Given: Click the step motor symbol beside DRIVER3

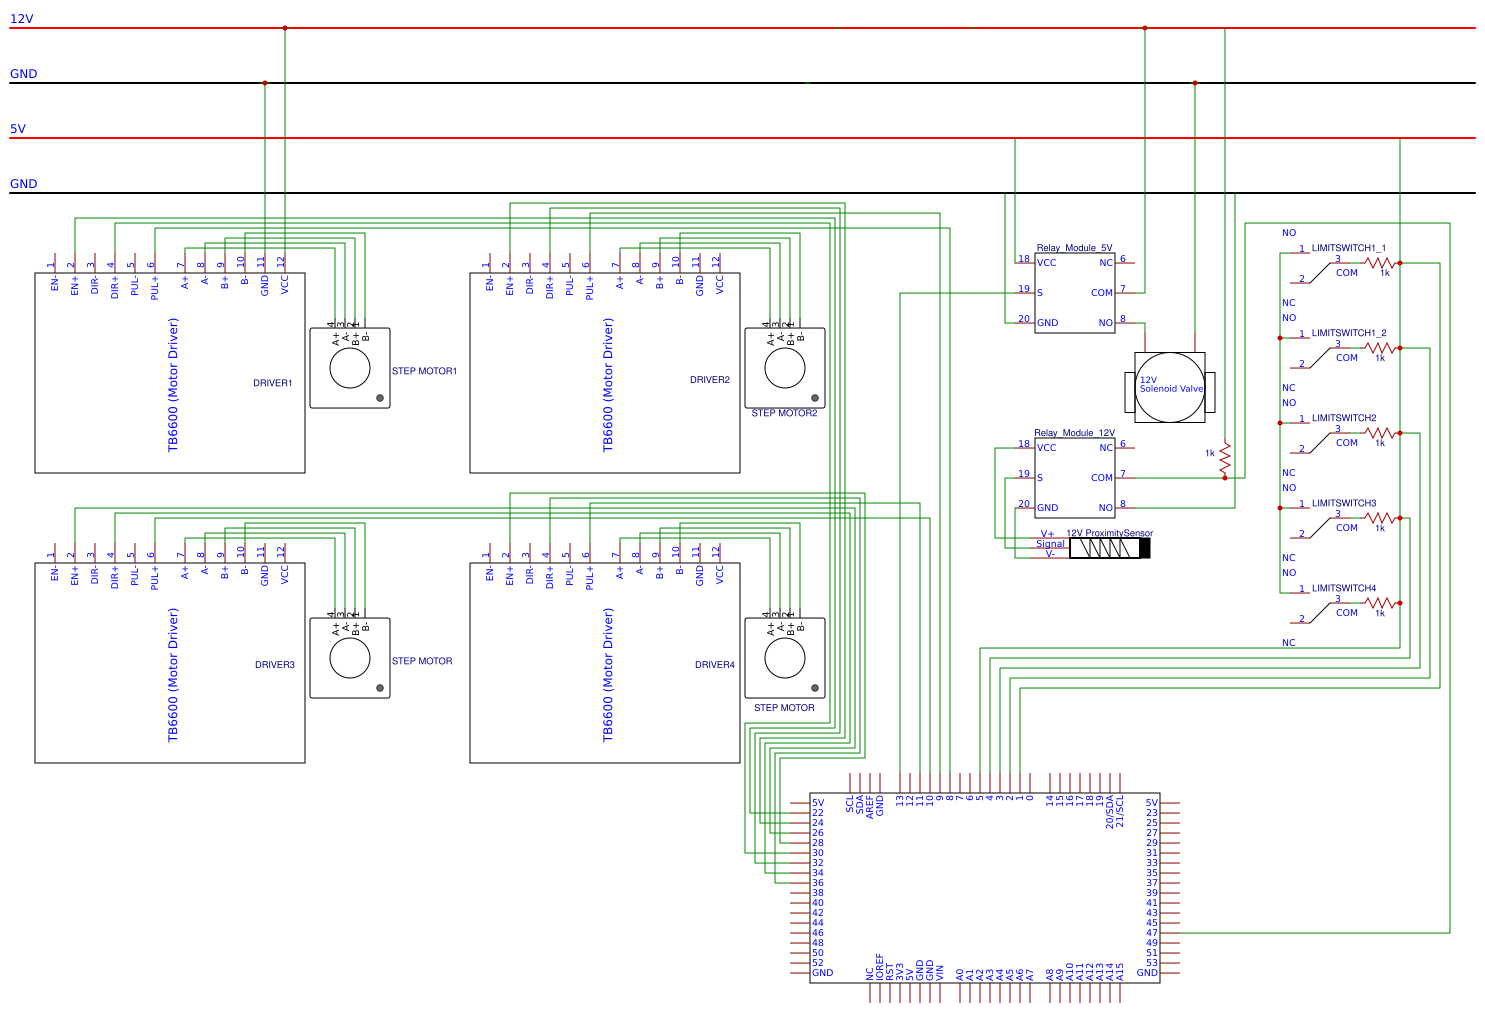Looking at the screenshot, I should coord(350,658).
